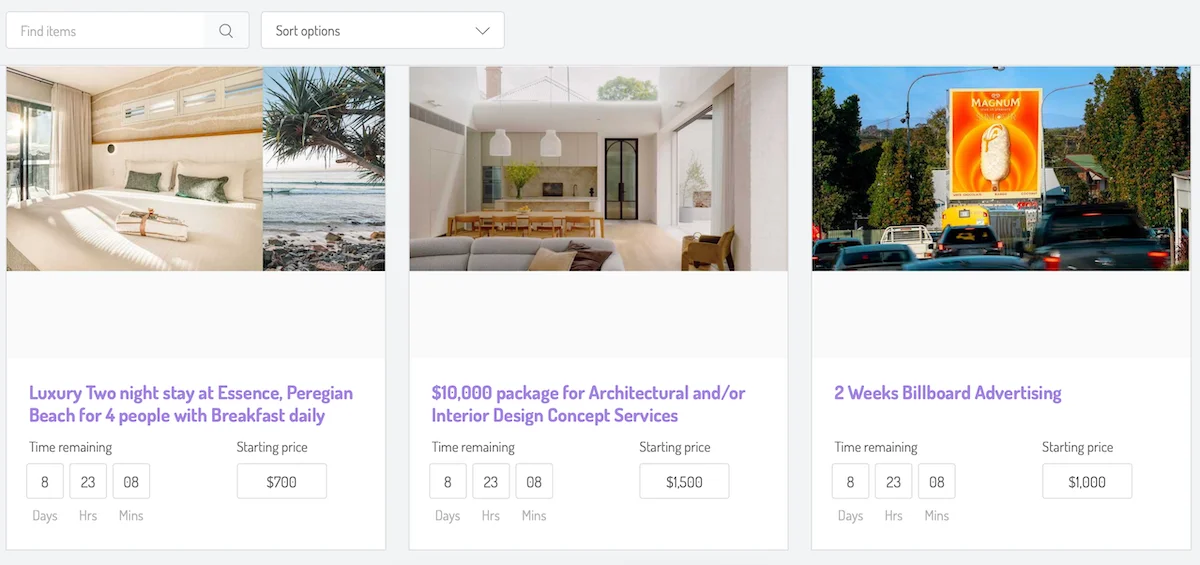
Task: Click the beach palm tree photo
Action: tap(324, 168)
